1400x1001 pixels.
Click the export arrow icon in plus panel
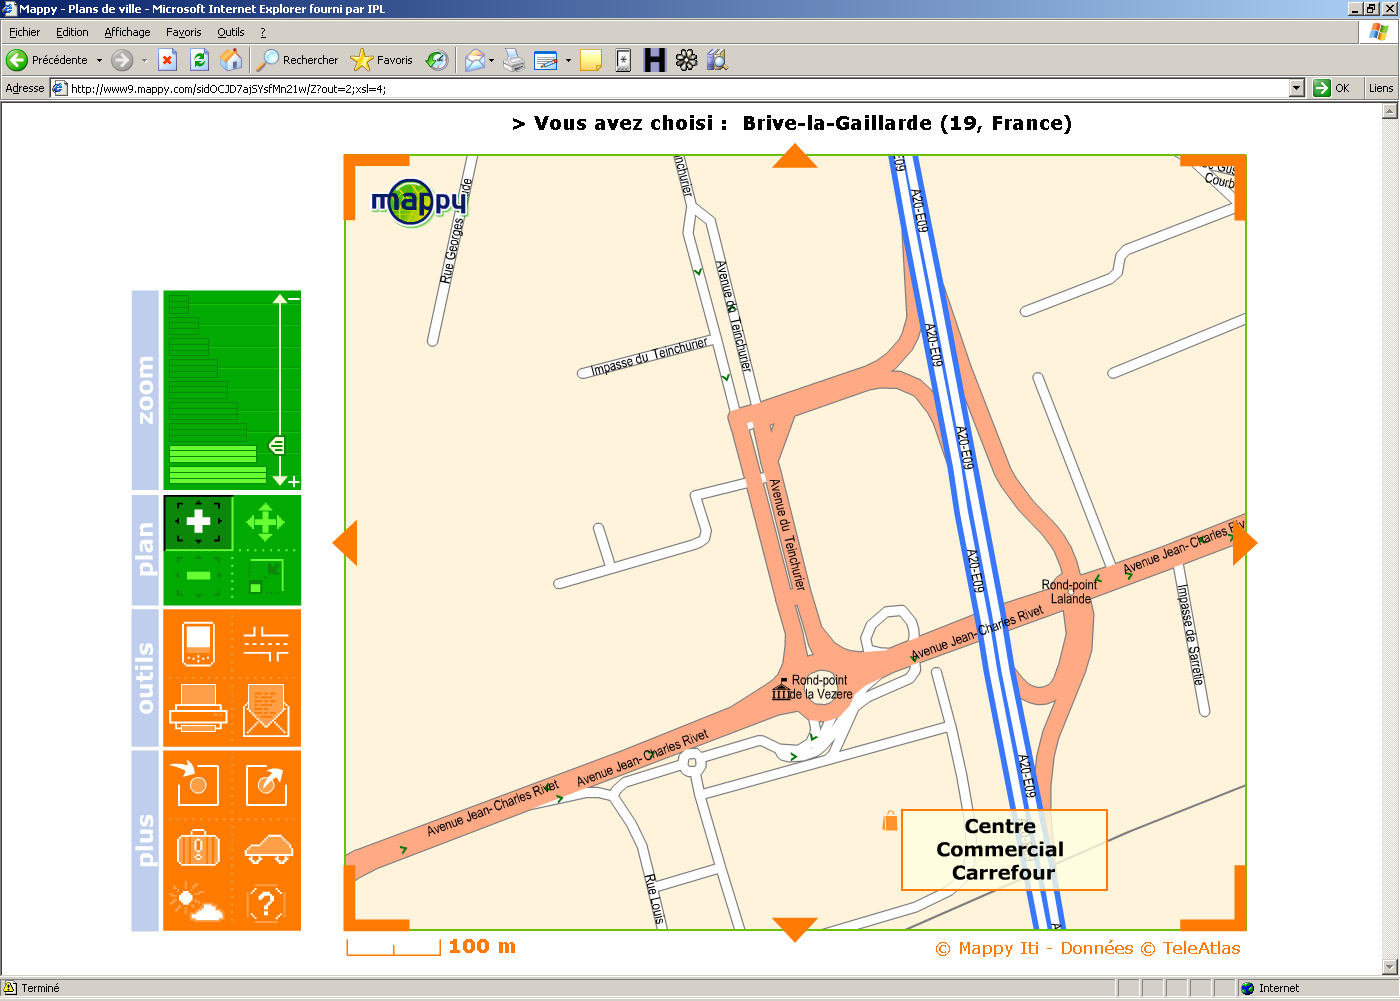[x=266, y=782]
